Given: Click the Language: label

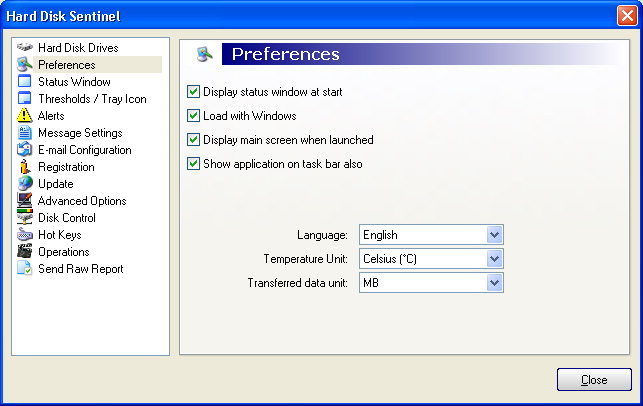Looking at the screenshot, I should [322, 235].
